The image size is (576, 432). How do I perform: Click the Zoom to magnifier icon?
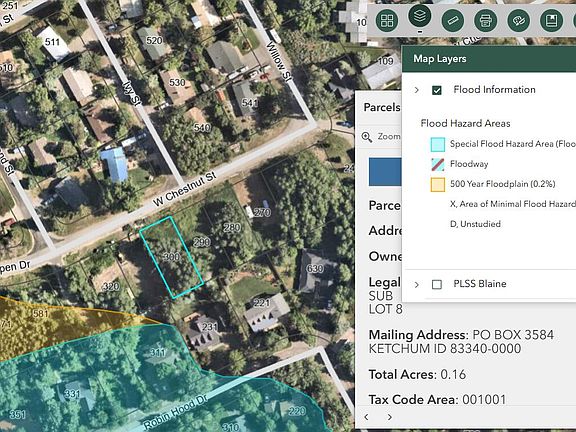[367, 137]
